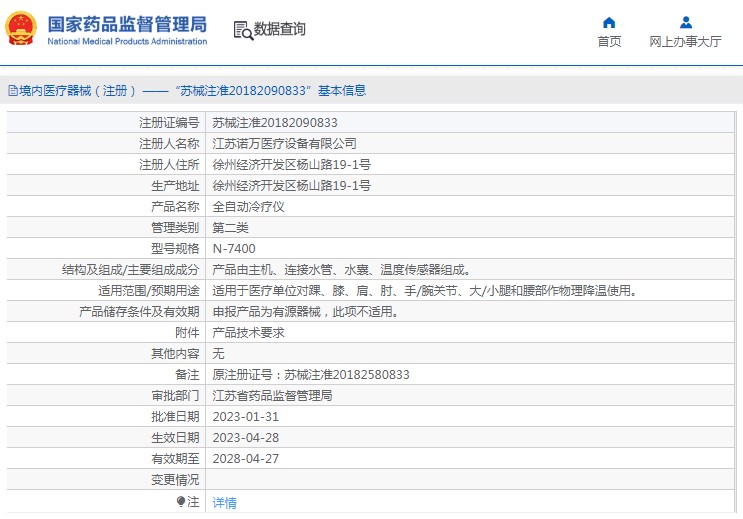
Task: Click 适用范围/预期用途 label
Action: 149,291
